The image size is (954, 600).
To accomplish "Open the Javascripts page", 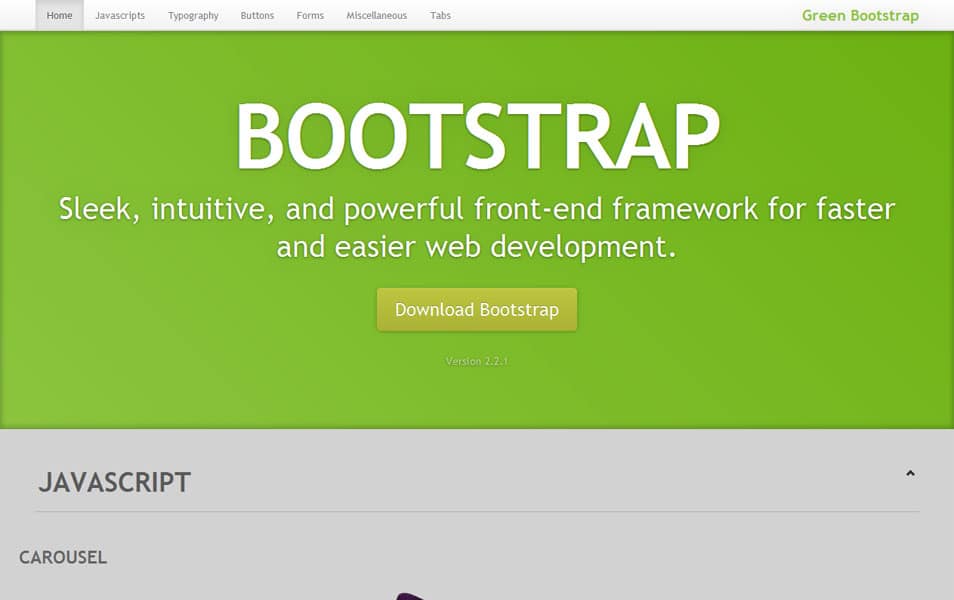I will click(120, 15).
